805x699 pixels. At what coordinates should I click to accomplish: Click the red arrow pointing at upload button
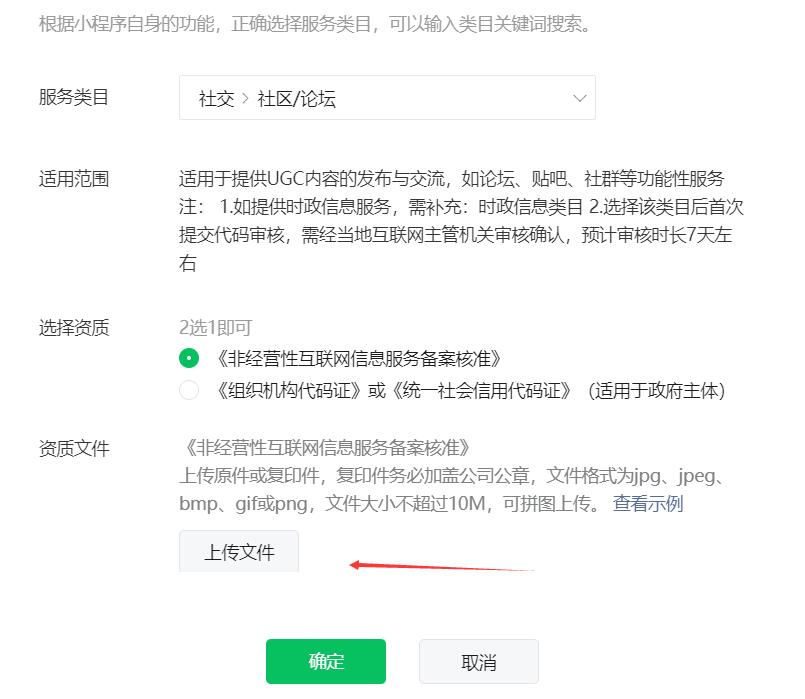point(440,567)
